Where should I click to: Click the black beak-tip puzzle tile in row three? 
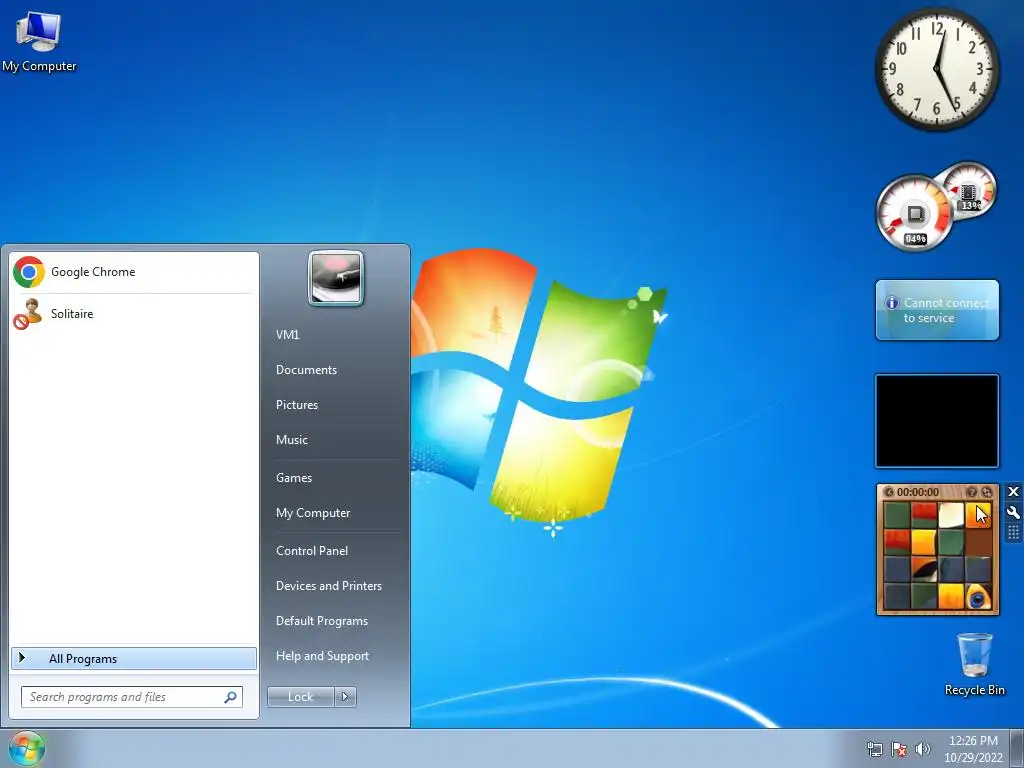pyautogui.click(x=924, y=569)
